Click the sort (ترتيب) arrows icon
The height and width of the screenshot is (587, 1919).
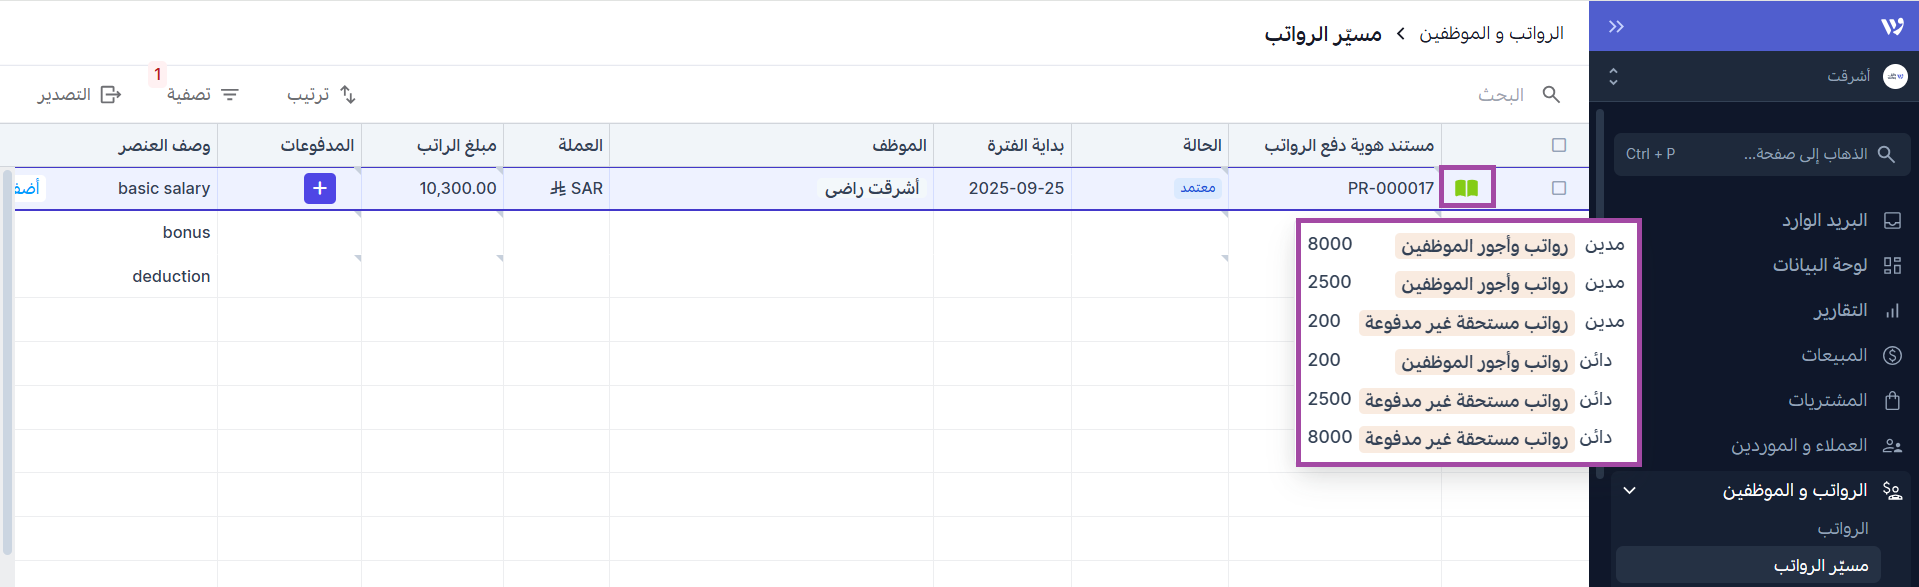pyautogui.click(x=347, y=94)
